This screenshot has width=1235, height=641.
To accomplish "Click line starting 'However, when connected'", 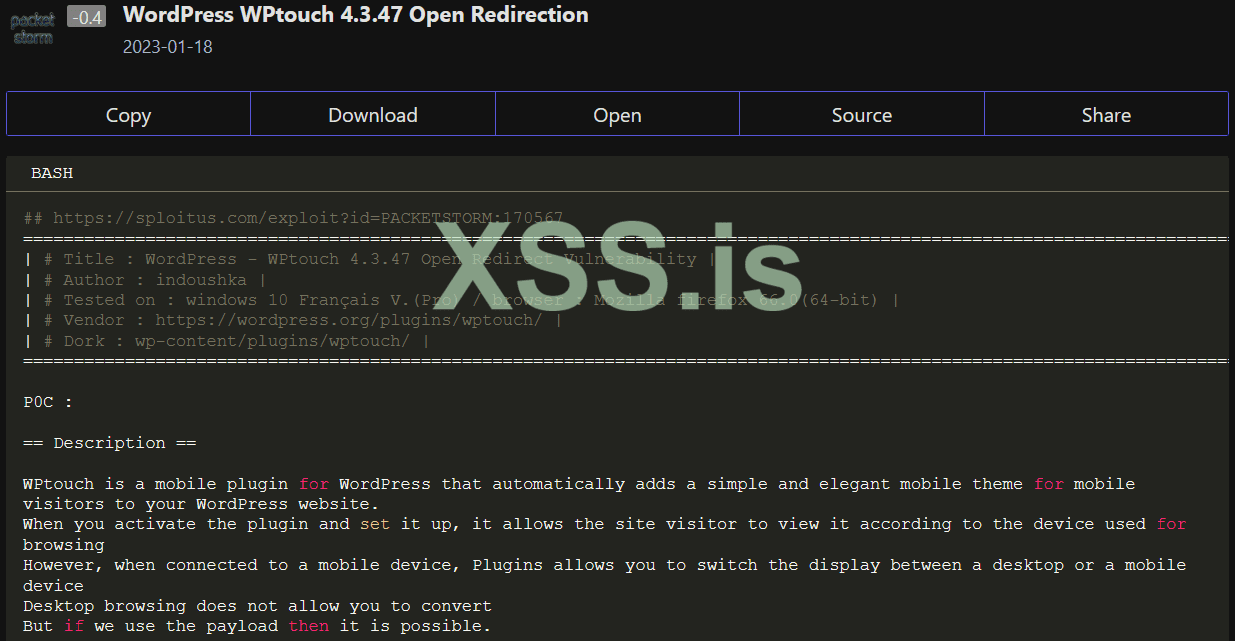I will [604, 565].
